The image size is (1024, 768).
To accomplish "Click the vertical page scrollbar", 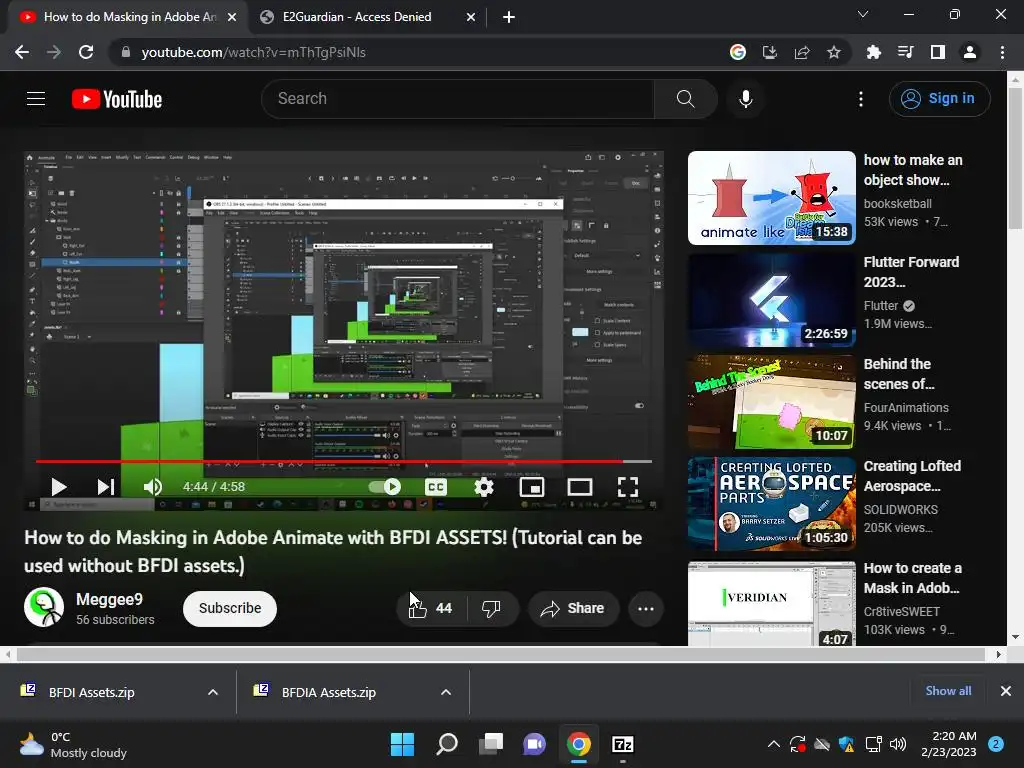I will (x=1015, y=160).
